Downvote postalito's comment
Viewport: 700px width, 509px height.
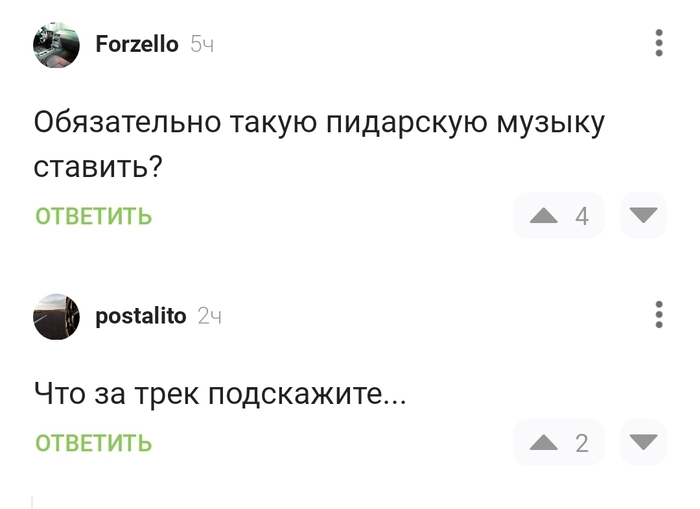(643, 442)
